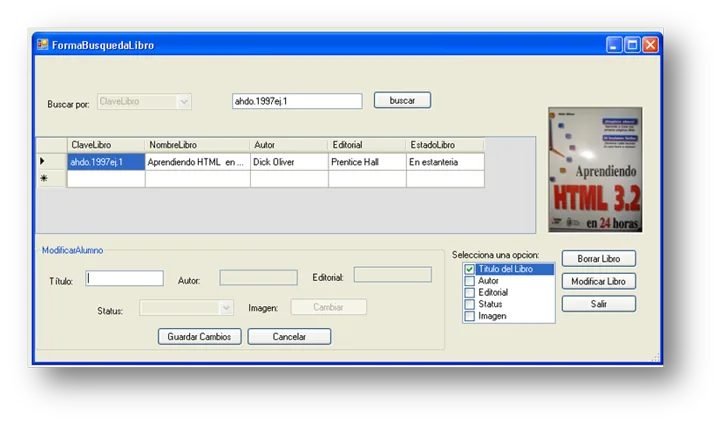Select the En estanteria cell
The image size is (720, 424).
pyautogui.click(x=445, y=162)
